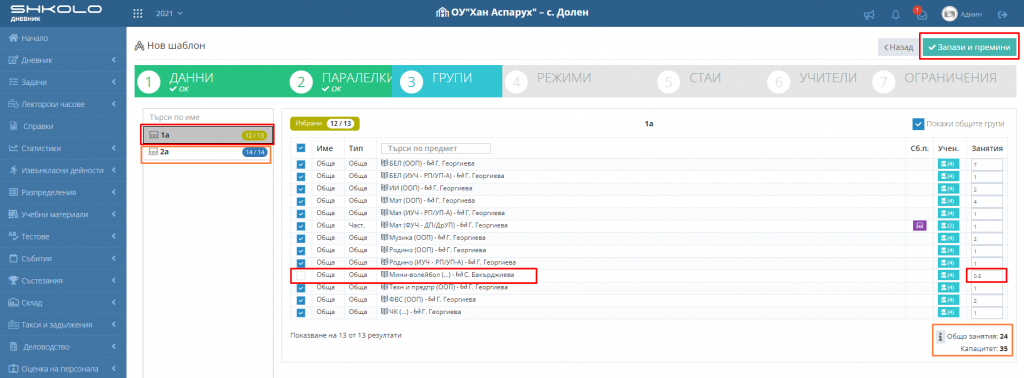The height and width of the screenshot is (378, 1024).
Task: Click the info icon near Общо занятия
Action: 940,337
